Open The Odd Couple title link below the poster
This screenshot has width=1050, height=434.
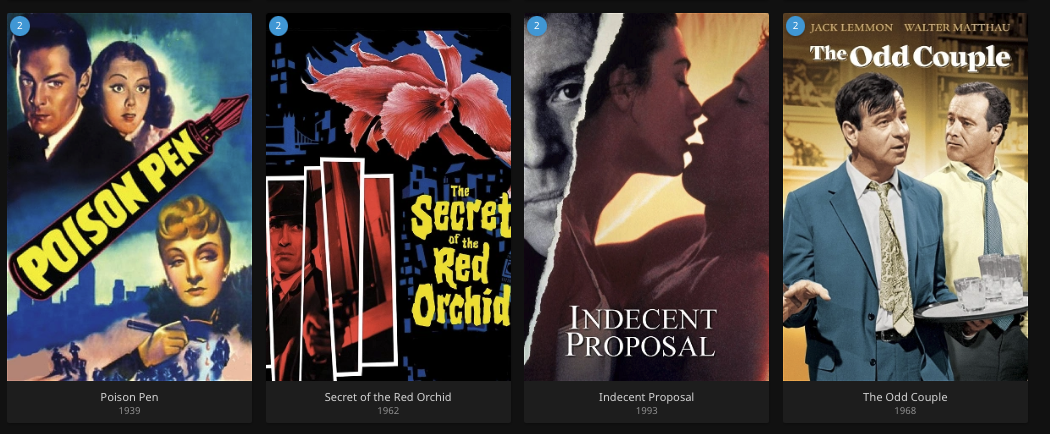point(905,397)
